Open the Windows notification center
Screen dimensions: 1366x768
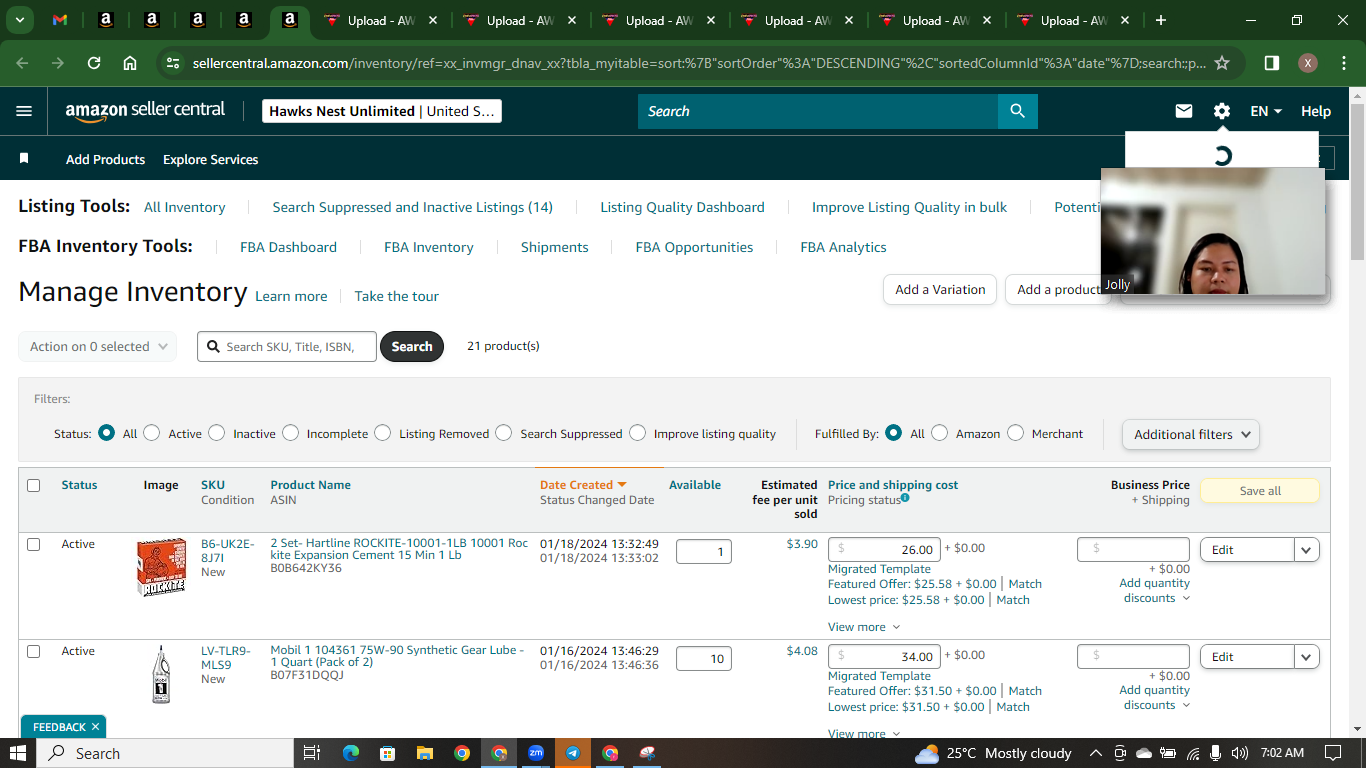[1333, 753]
